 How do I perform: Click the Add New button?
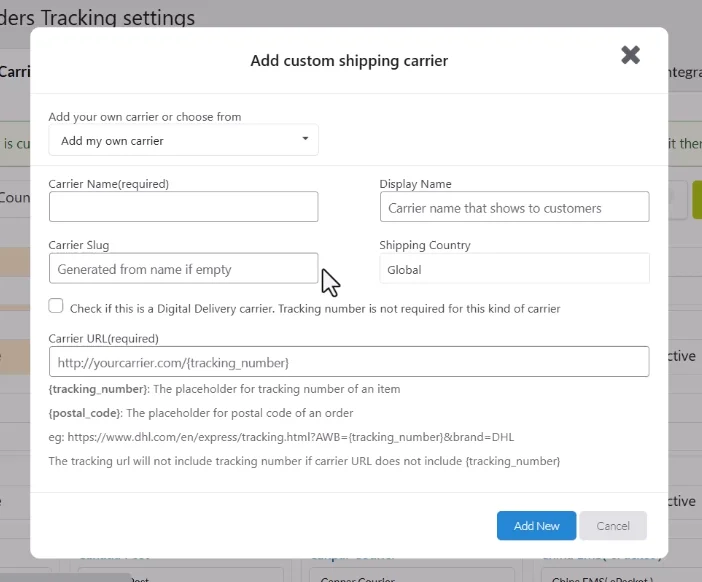click(536, 526)
